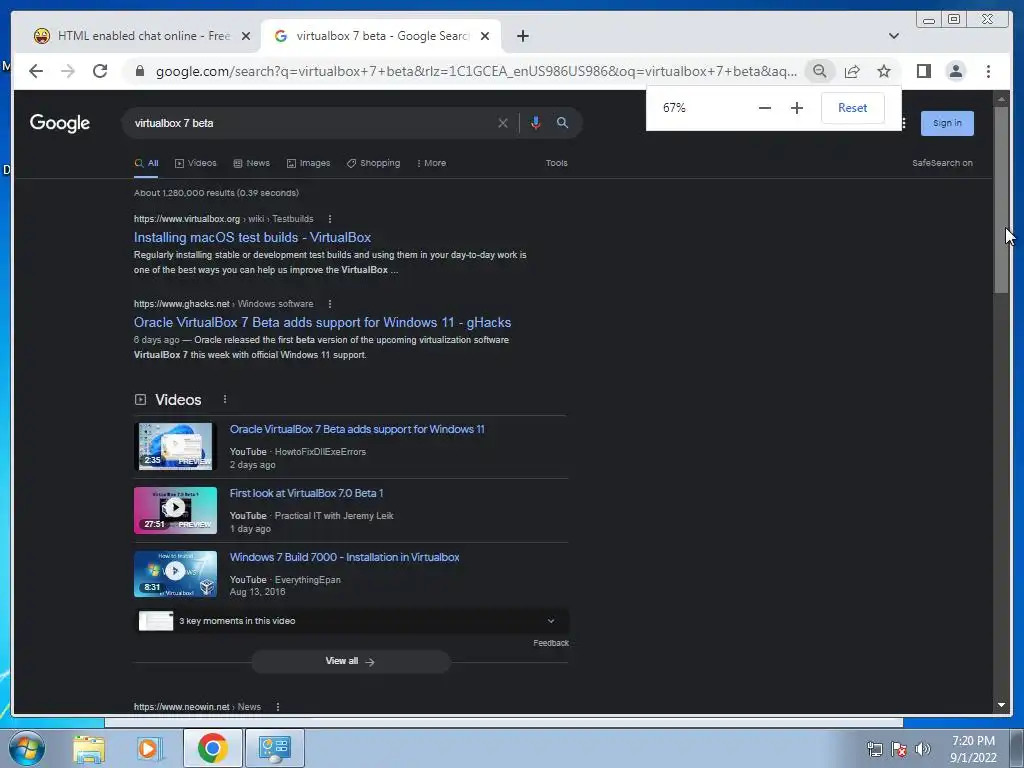The height and width of the screenshot is (768, 1024).
Task: Open Oracle VirtualBox 7 Beta gHacks result
Action: pyautogui.click(x=323, y=322)
